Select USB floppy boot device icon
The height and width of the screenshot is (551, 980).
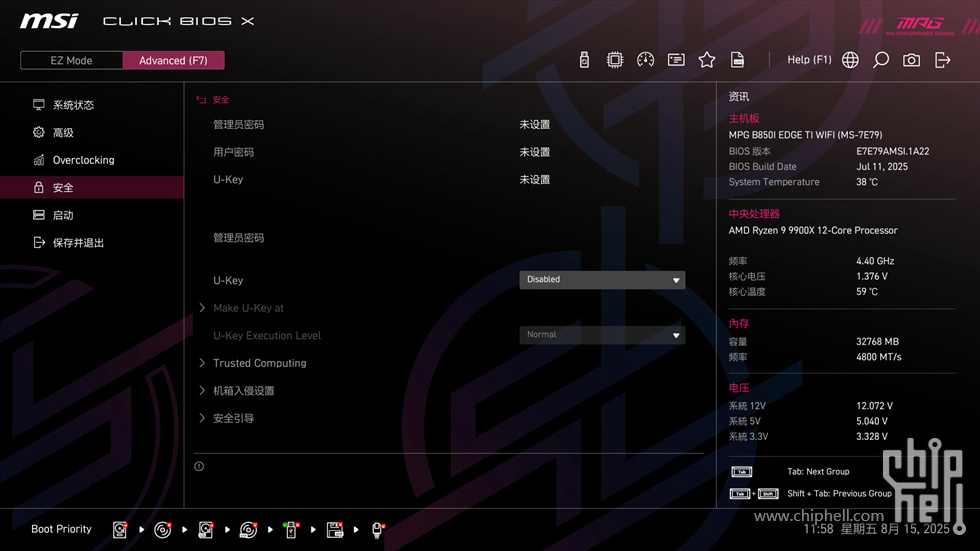point(335,530)
